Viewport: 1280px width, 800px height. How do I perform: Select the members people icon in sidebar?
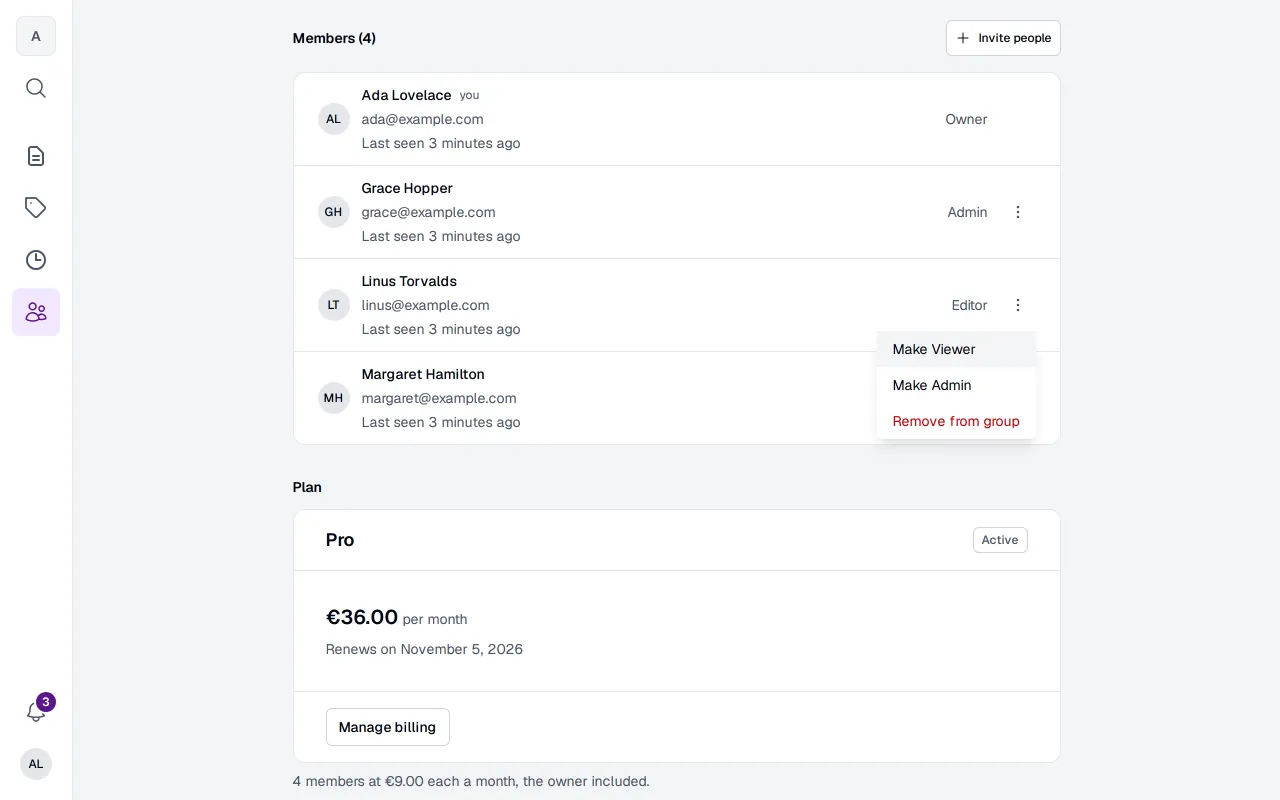tap(36, 312)
